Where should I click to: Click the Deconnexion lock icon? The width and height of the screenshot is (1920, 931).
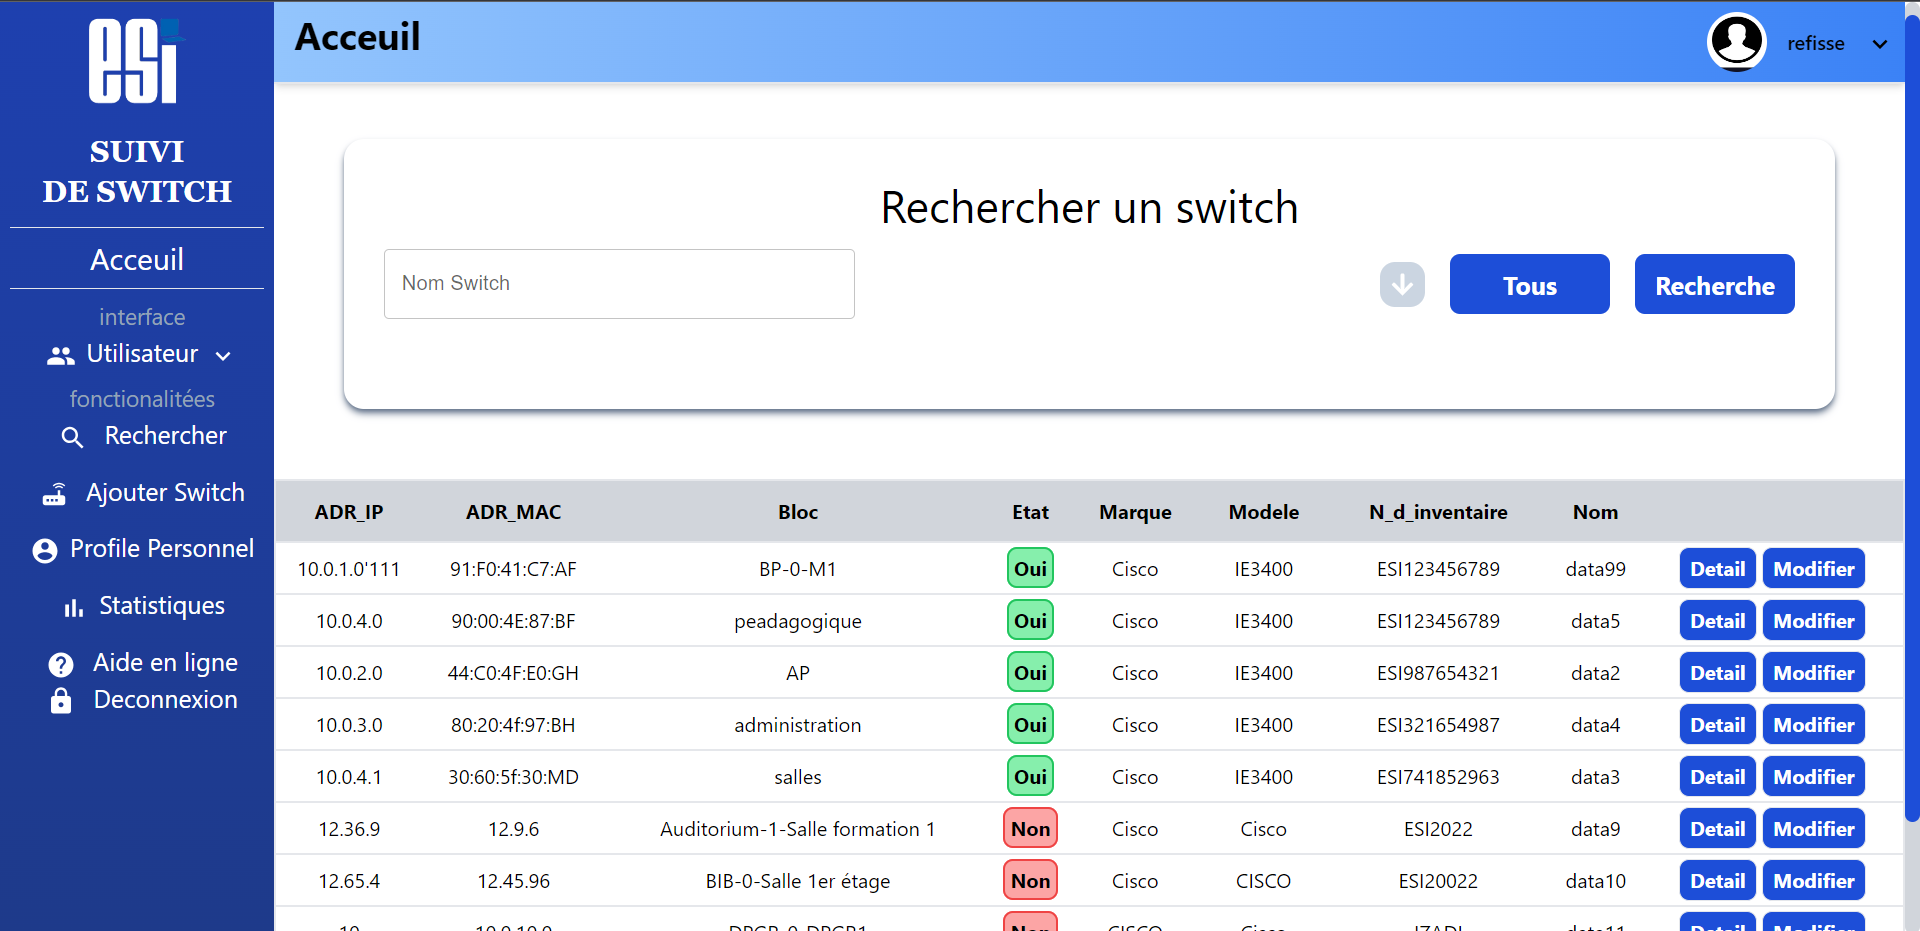click(60, 701)
